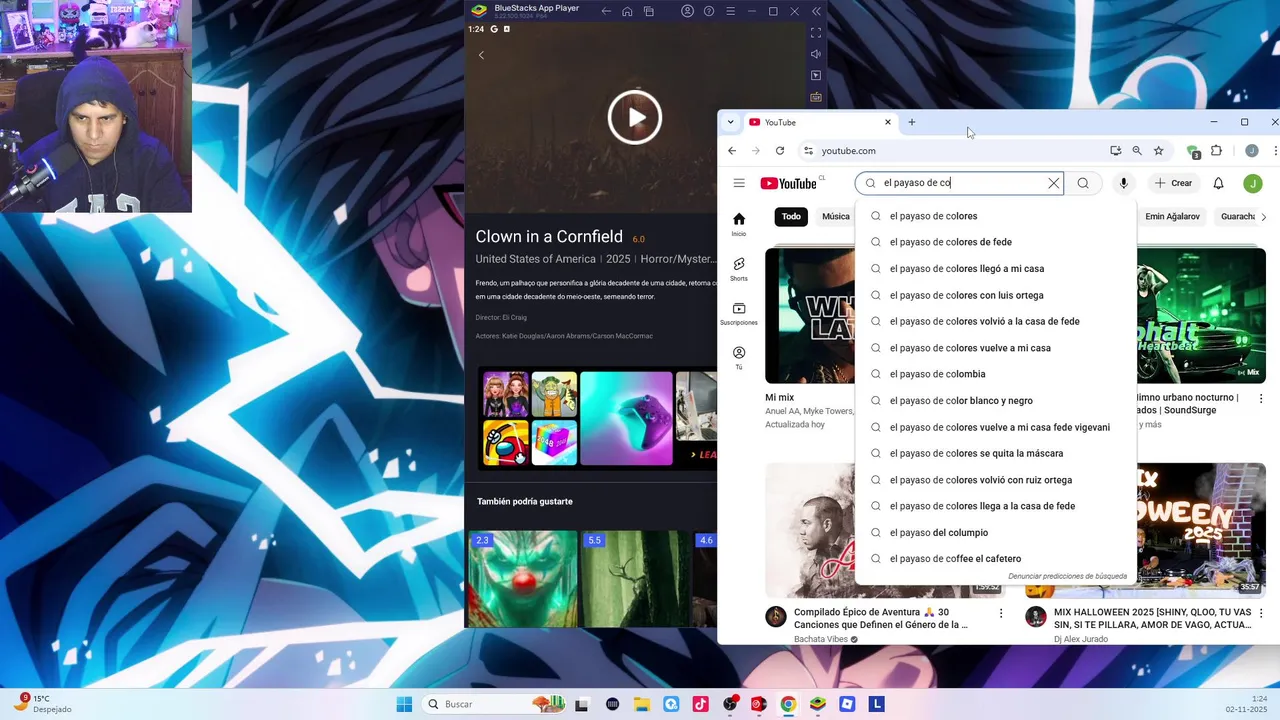
Task: Open YouTube account J avatar
Action: point(1252,183)
